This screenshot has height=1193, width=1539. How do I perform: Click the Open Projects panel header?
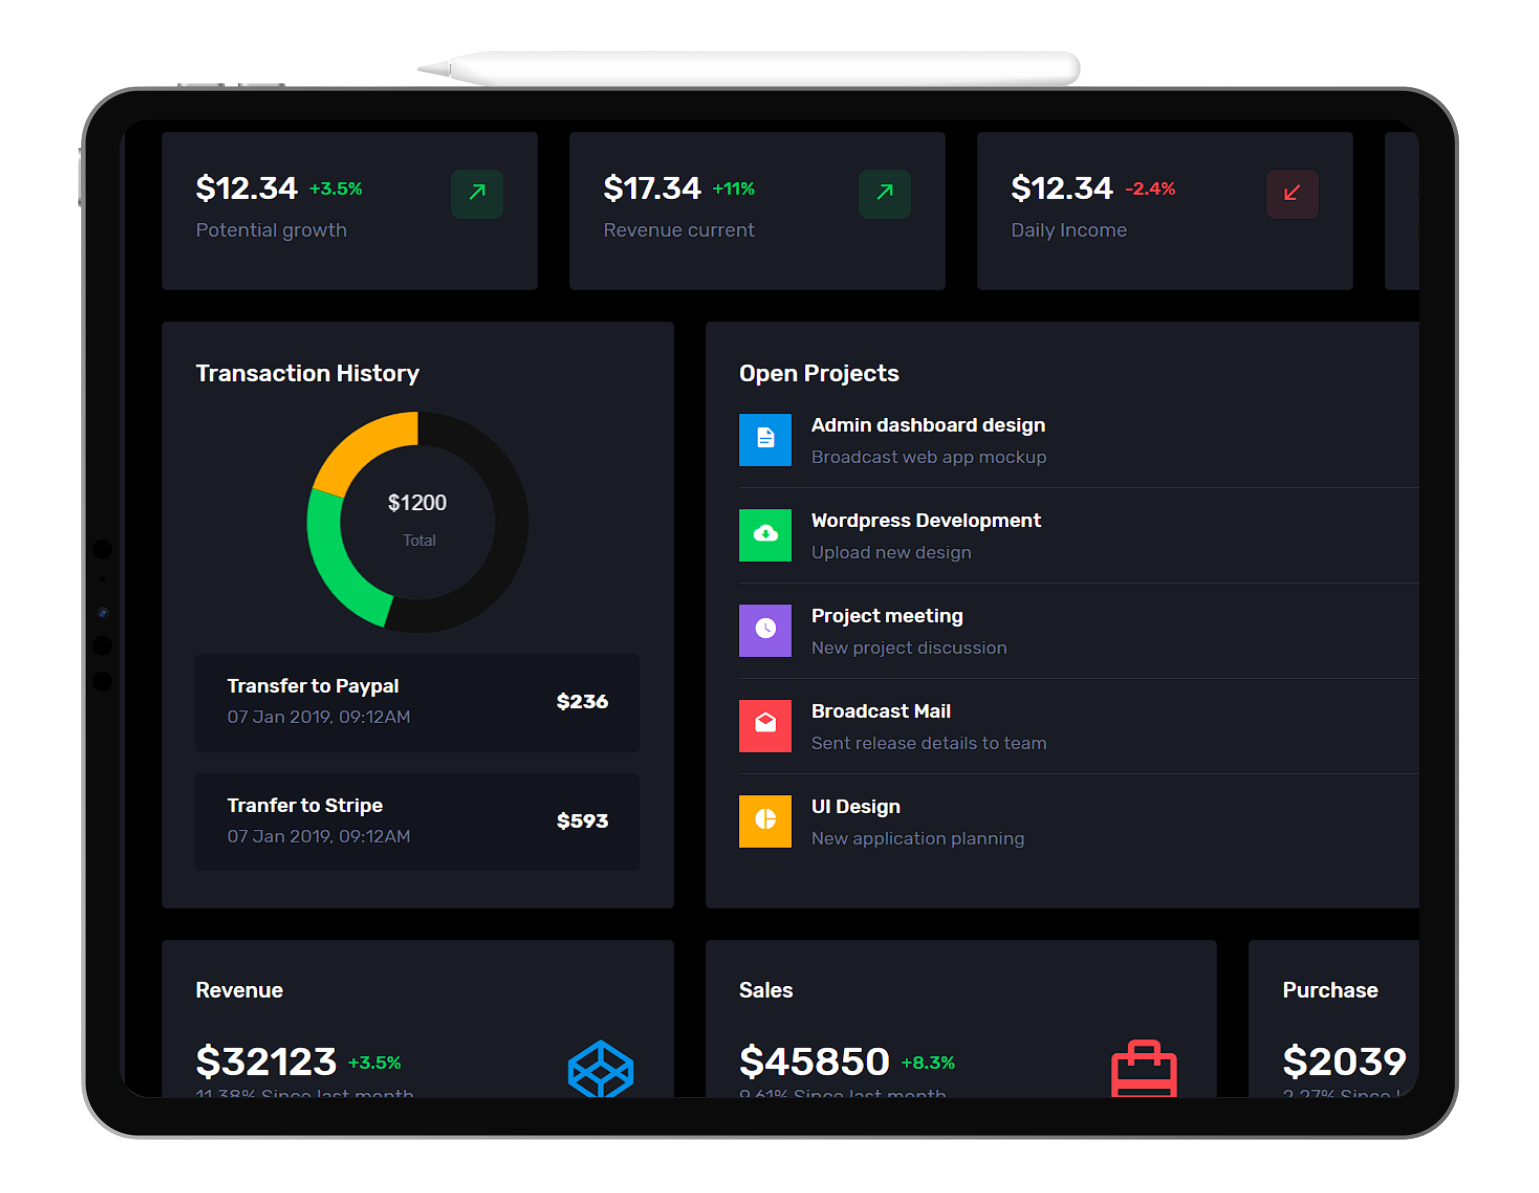[x=818, y=373]
